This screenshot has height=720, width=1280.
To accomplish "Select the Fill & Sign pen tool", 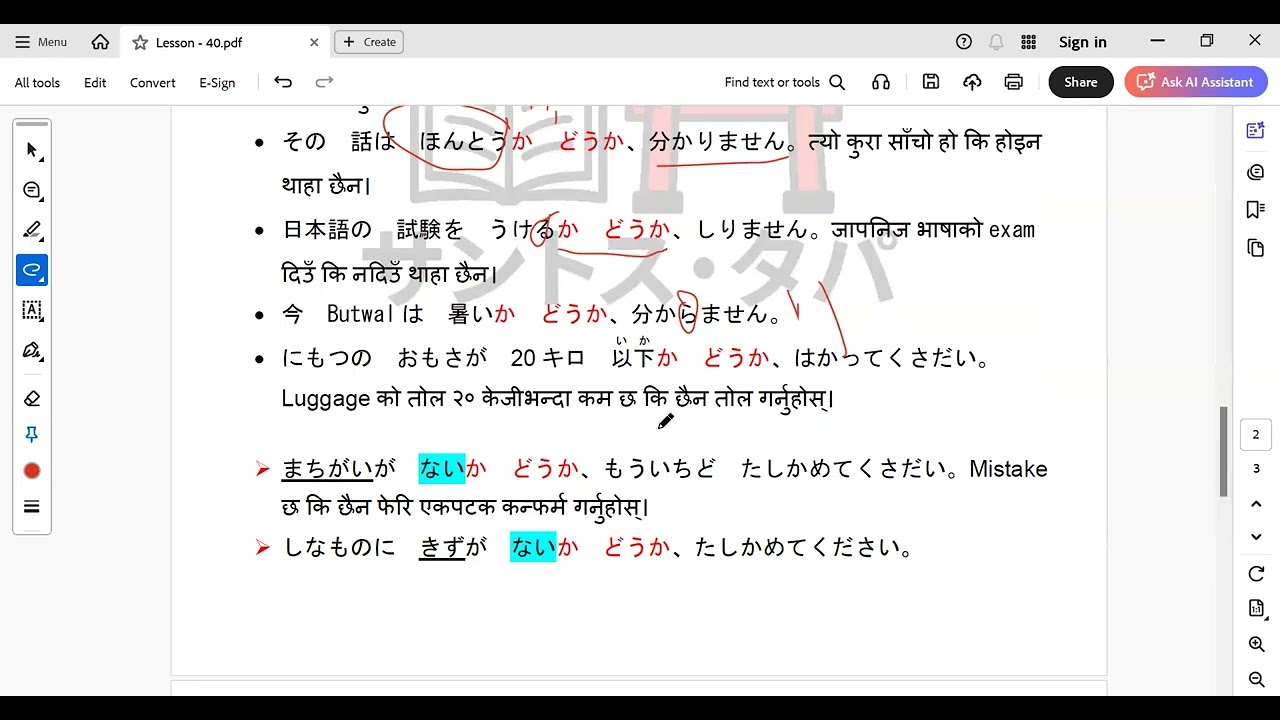I will [x=32, y=351].
